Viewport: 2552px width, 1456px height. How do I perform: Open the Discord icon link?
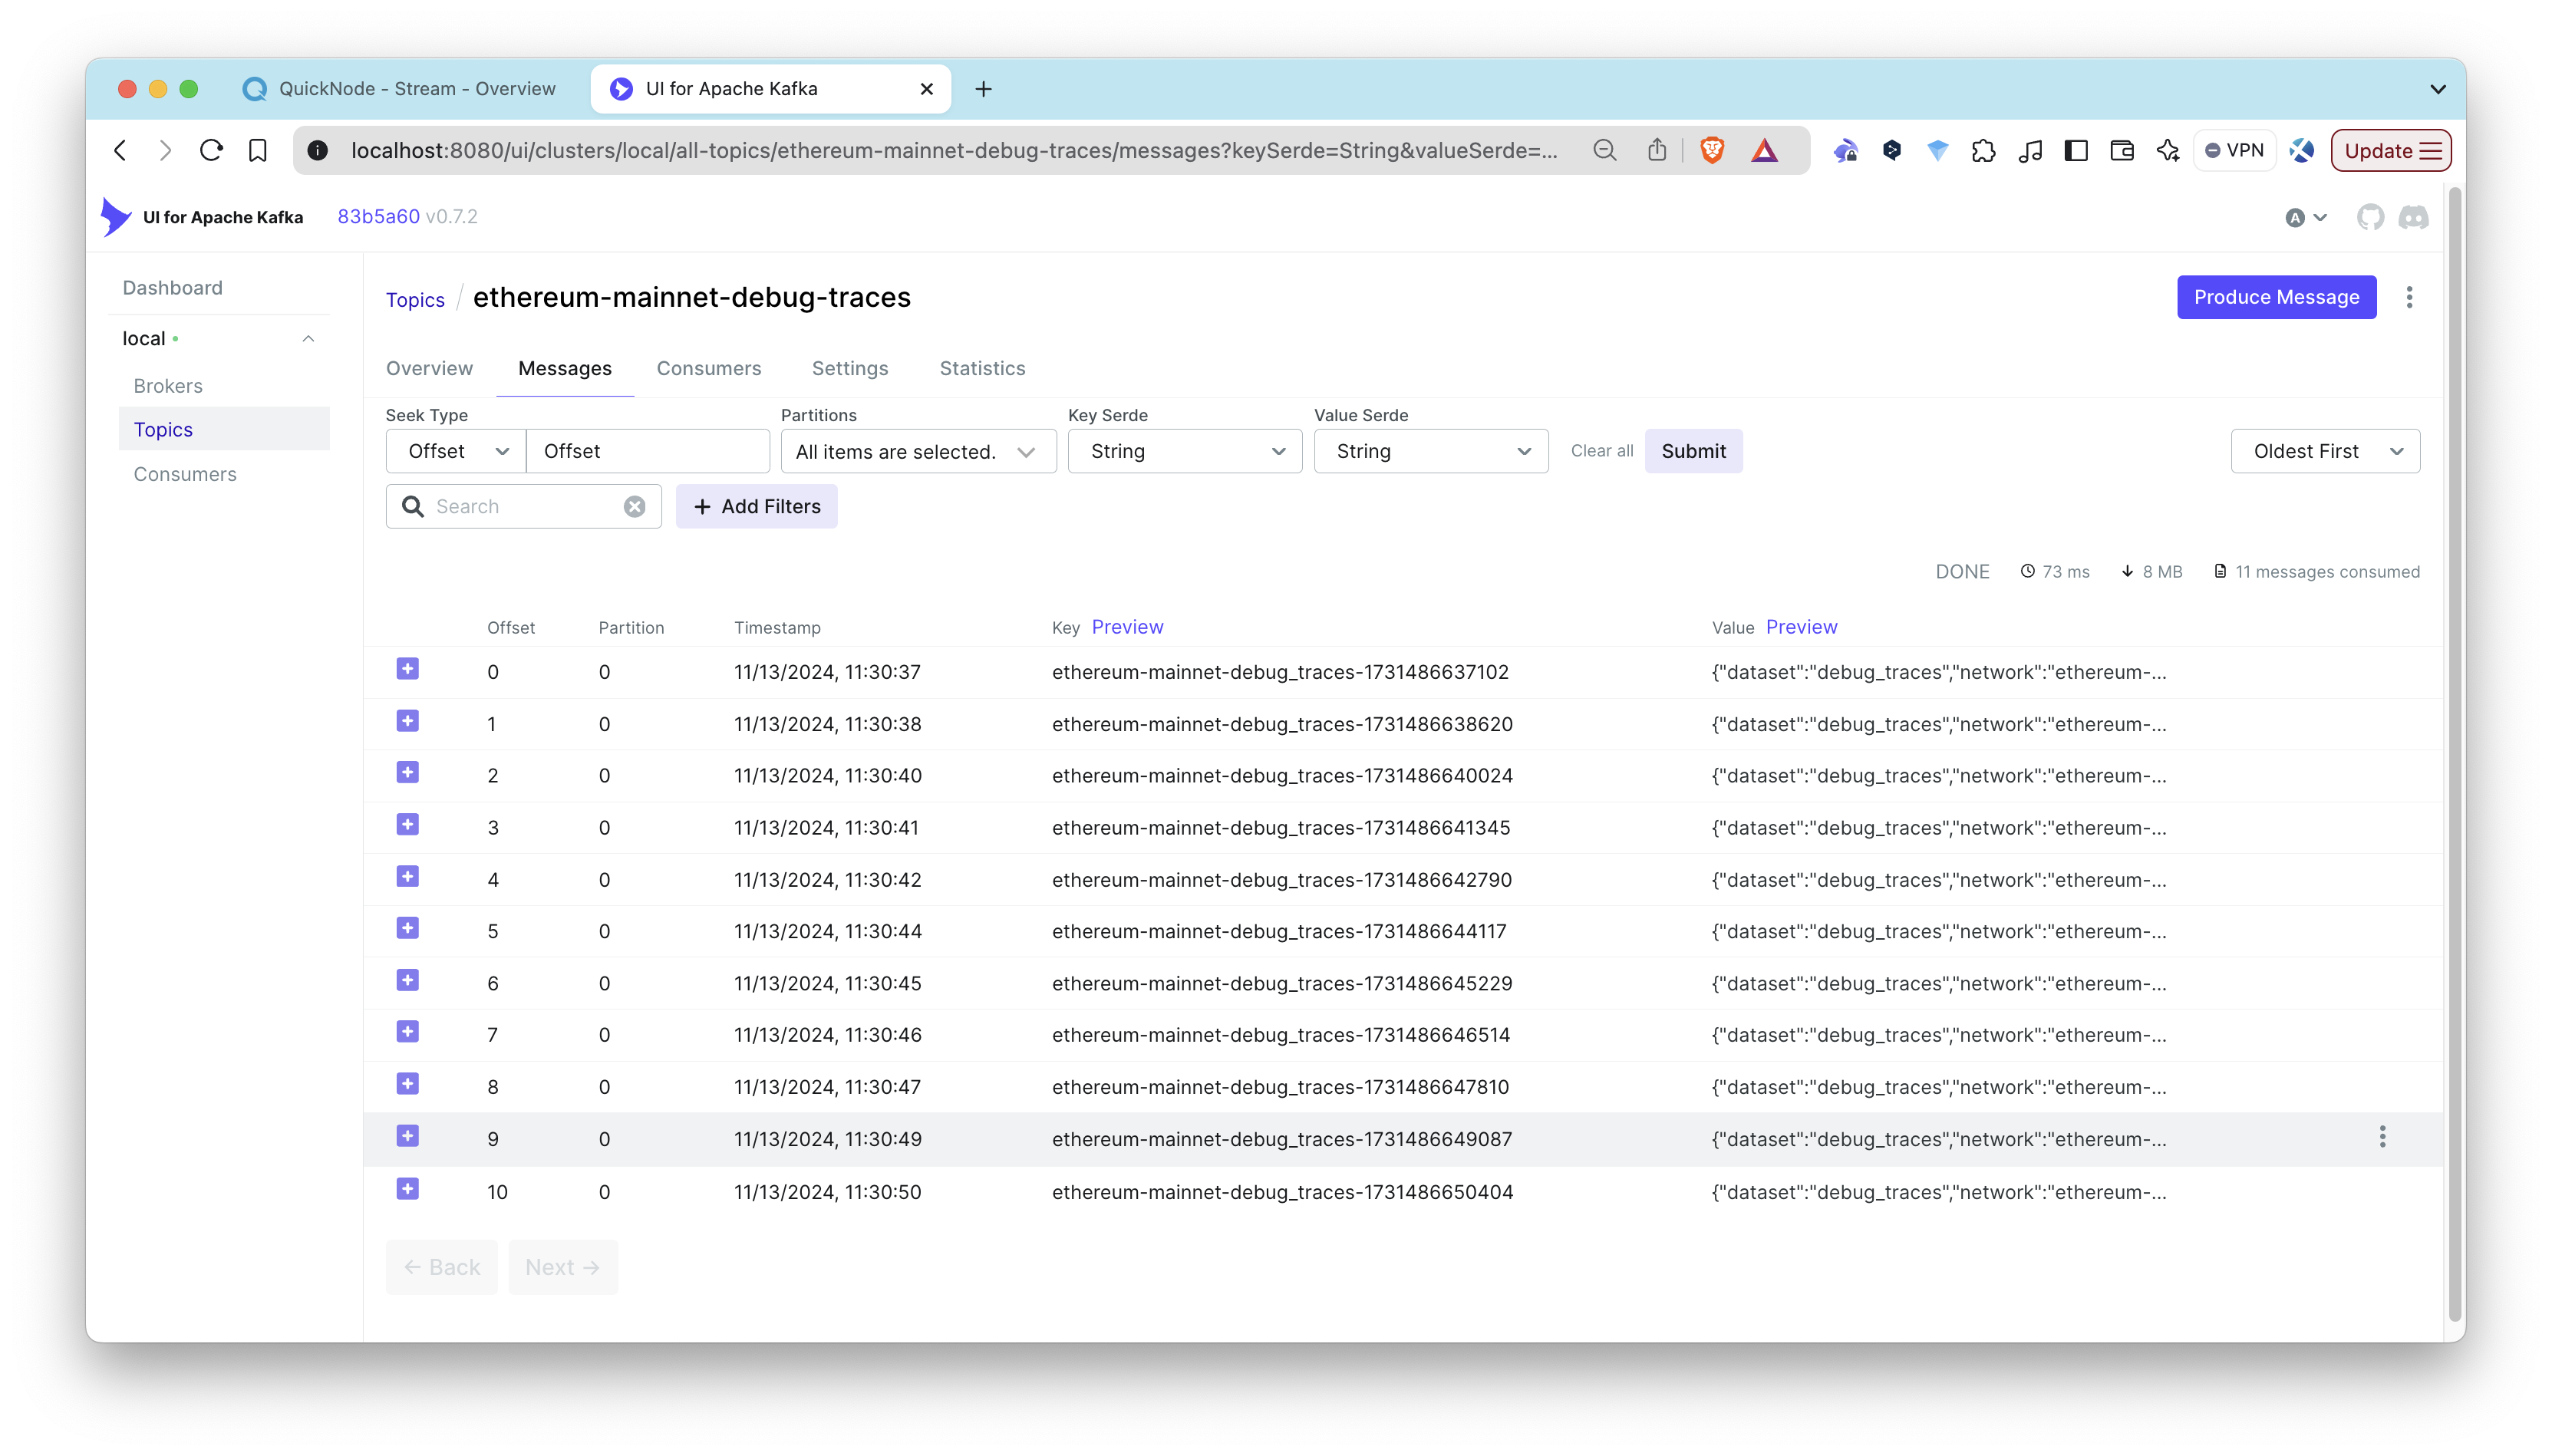coord(2414,217)
